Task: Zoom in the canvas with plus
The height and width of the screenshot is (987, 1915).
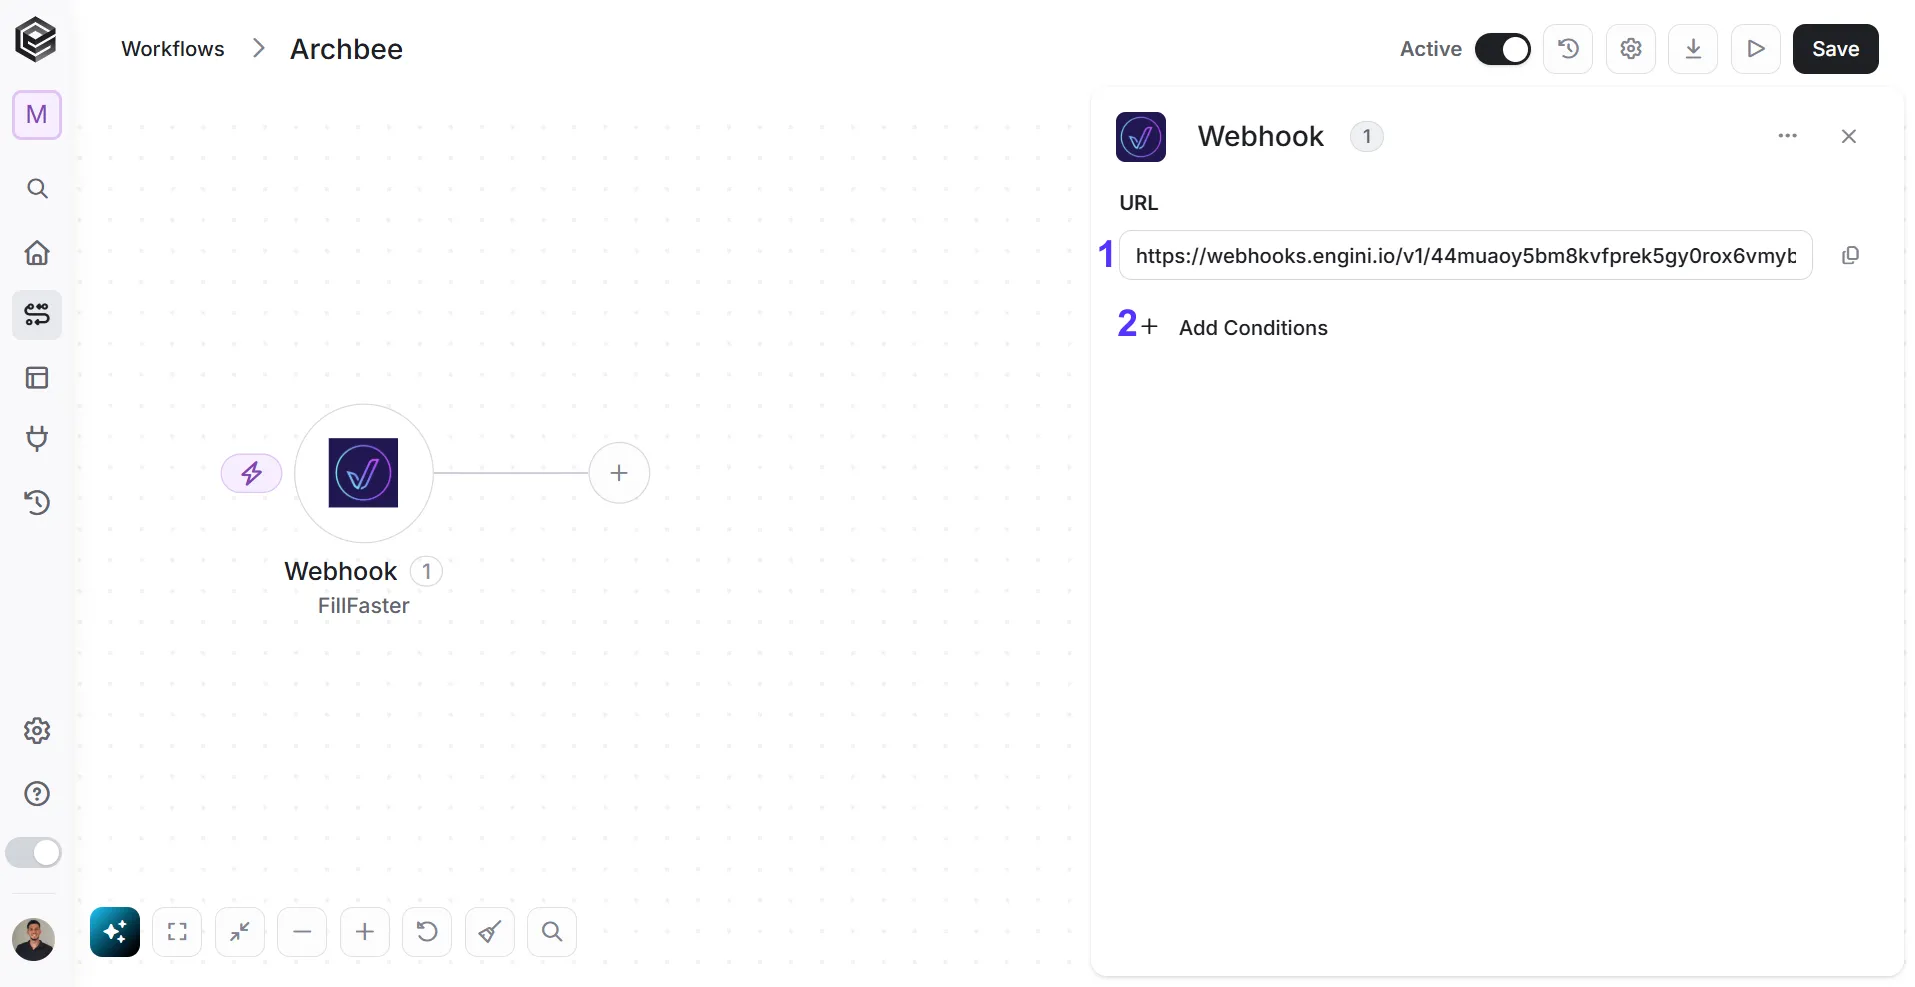Action: (365, 932)
